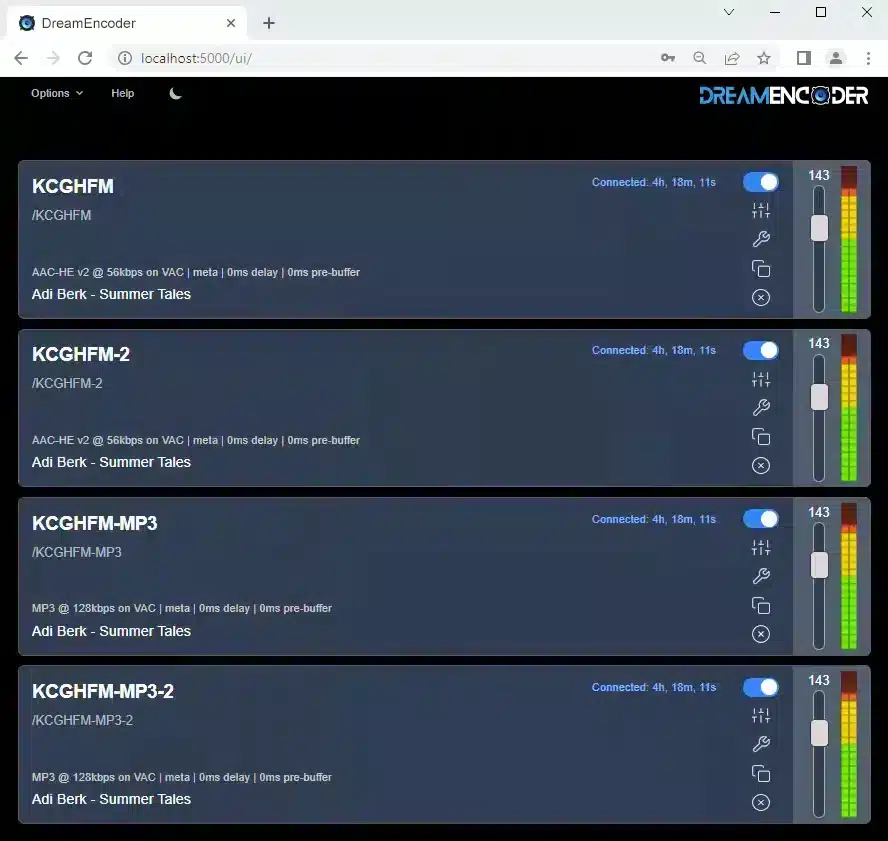Click the copy icon for KCGHFM

pyautogui.click(x=761, y=268)
